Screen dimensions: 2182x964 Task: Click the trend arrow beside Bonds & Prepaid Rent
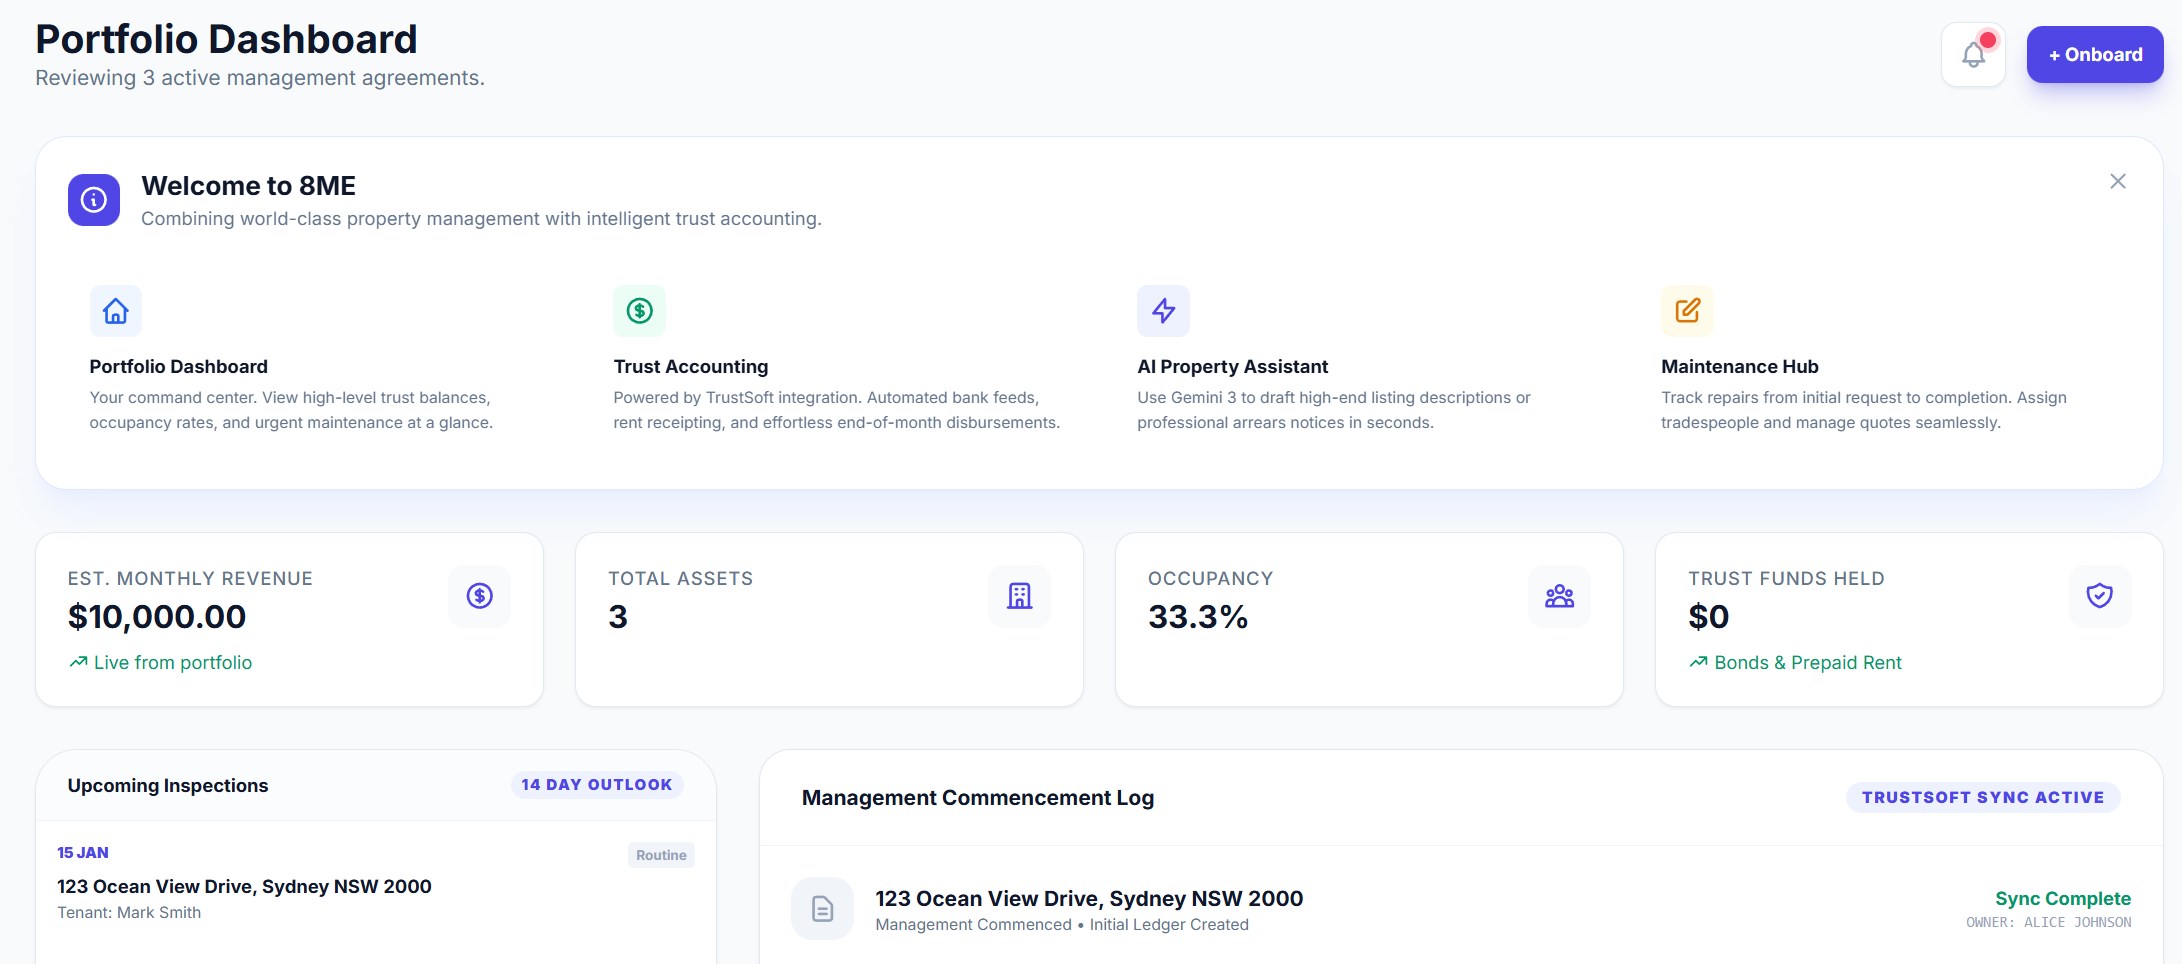(x=1698, y=662)
